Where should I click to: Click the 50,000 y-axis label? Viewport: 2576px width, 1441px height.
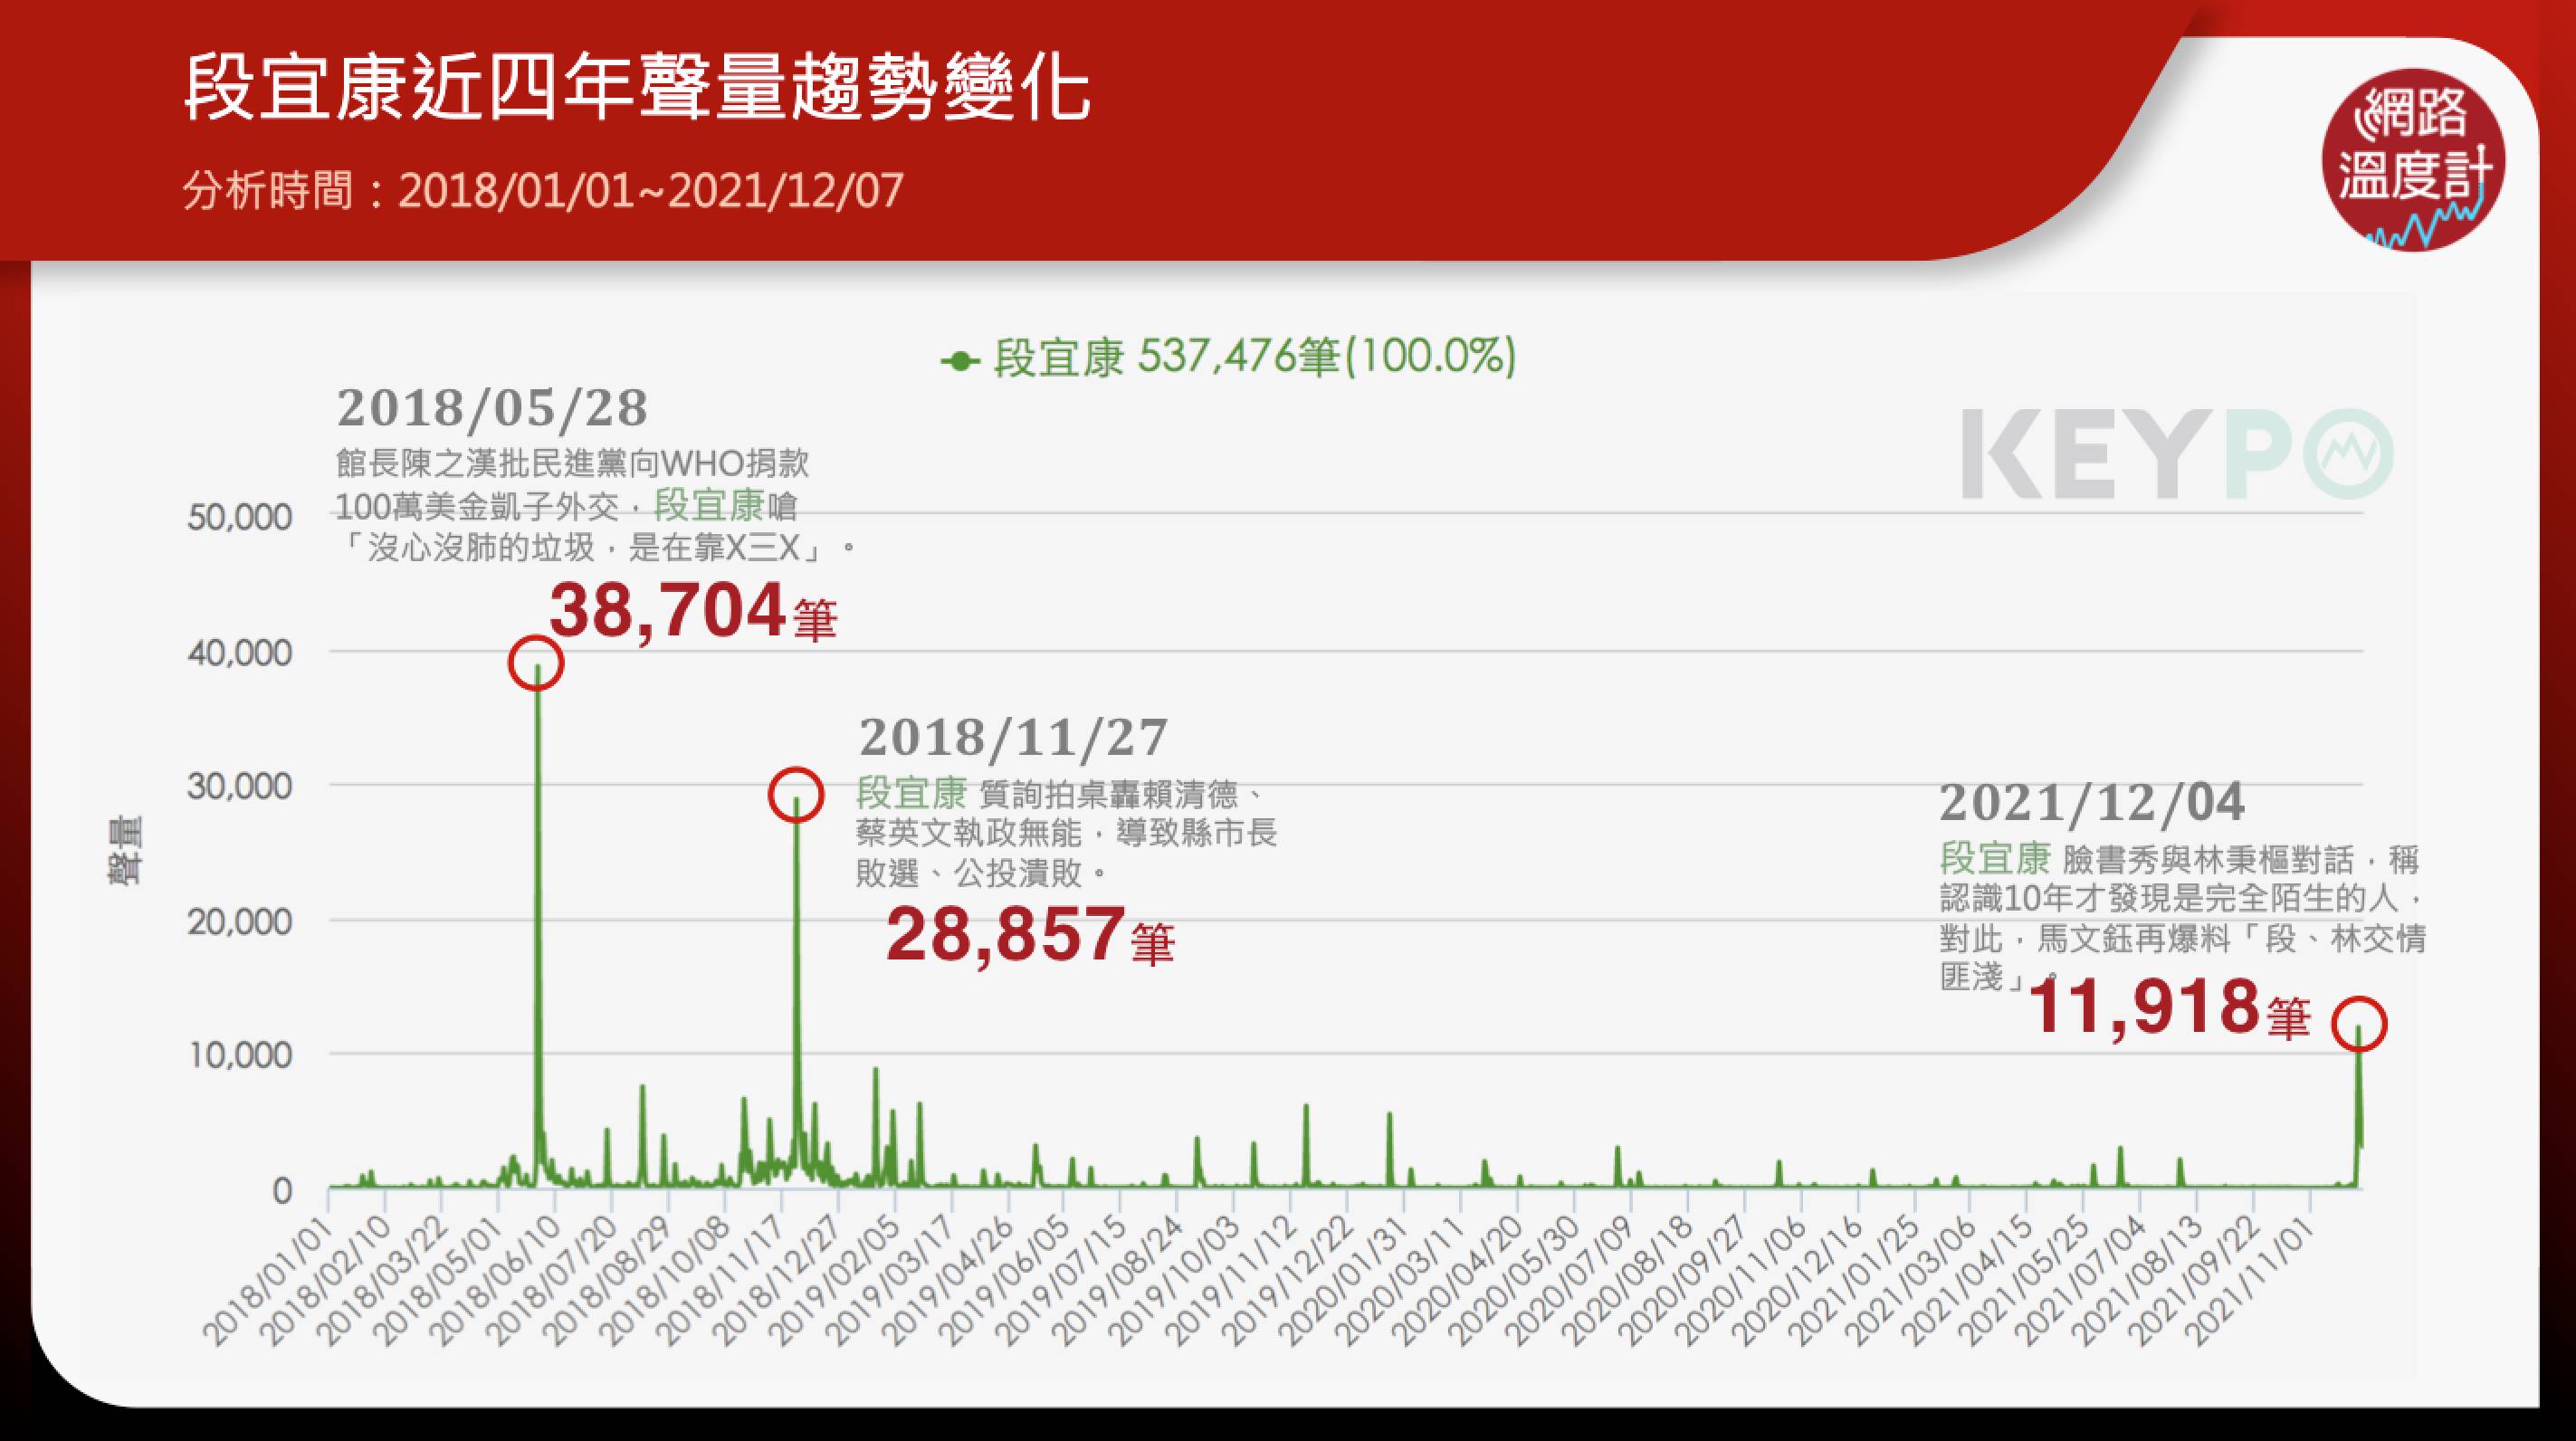[239, 518]
